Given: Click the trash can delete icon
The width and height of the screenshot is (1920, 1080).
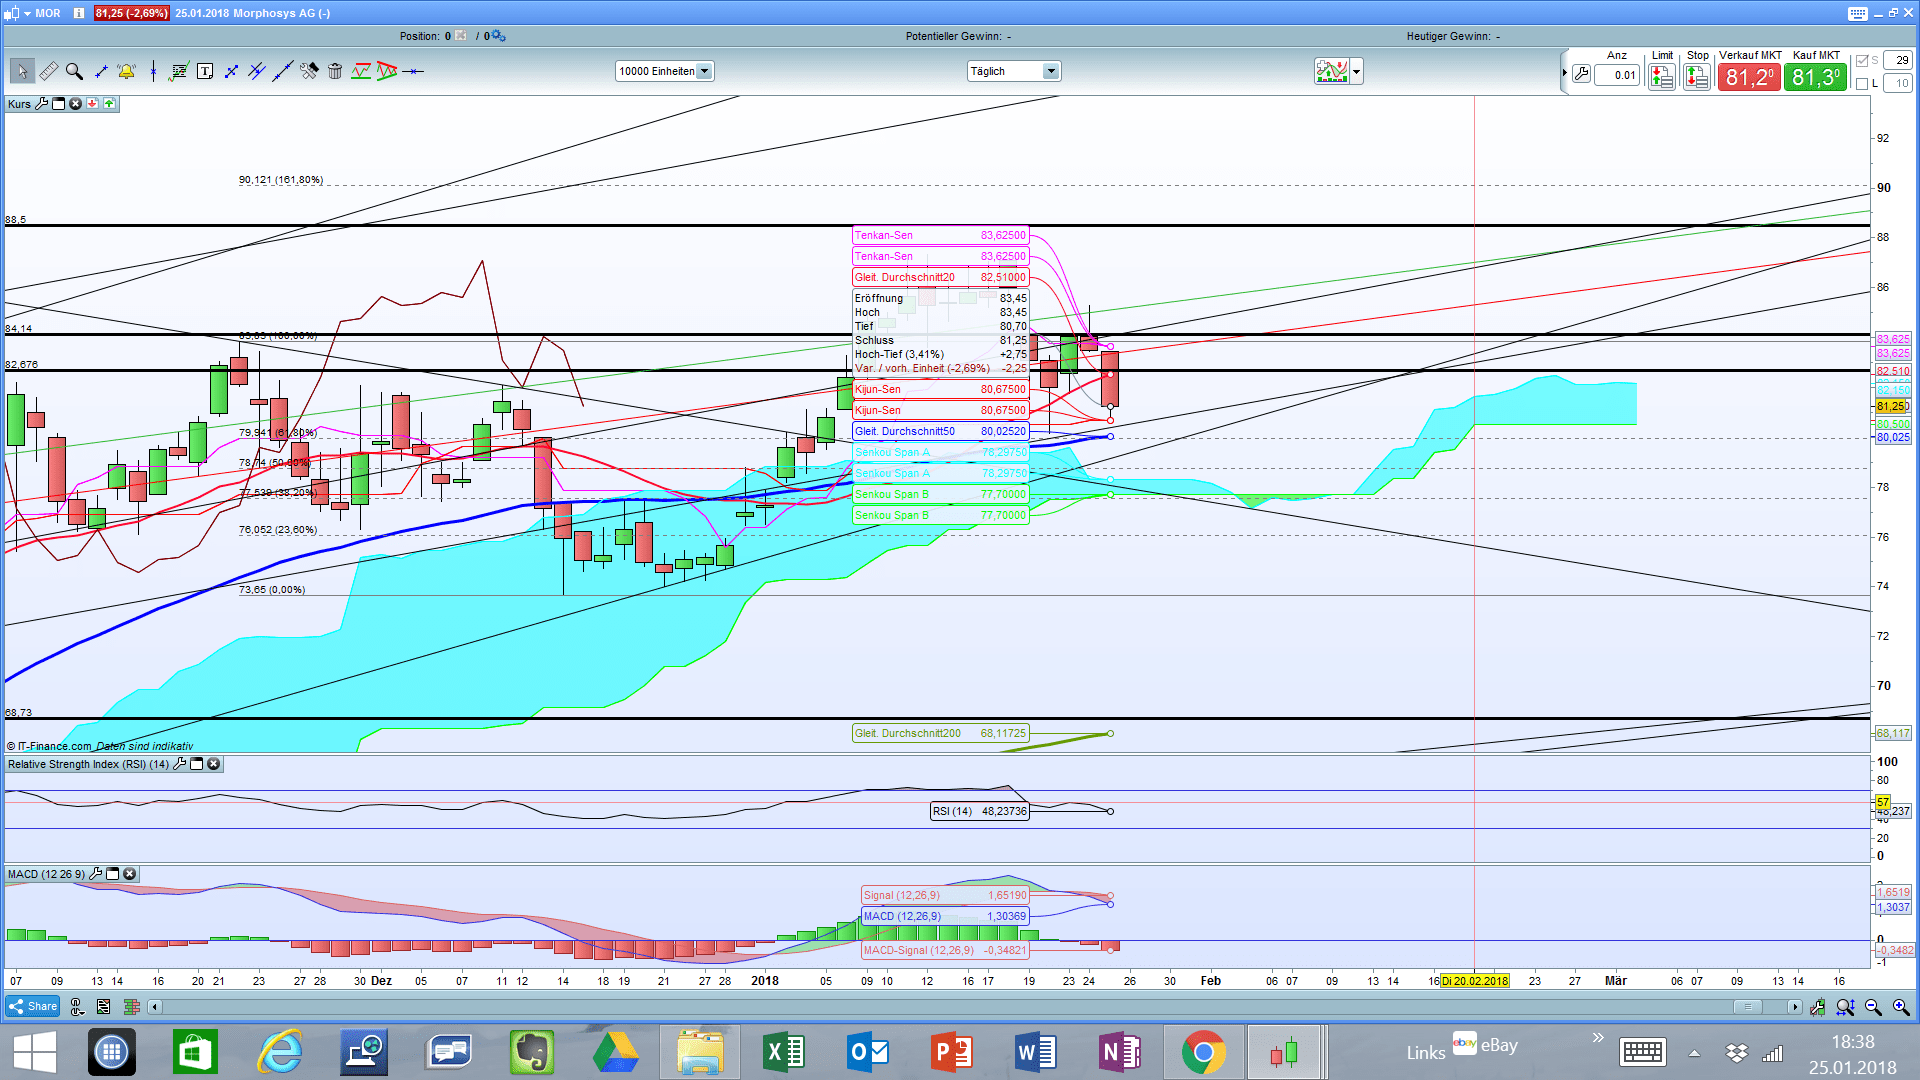Looking at the screenshot, I should pos(335,71).
